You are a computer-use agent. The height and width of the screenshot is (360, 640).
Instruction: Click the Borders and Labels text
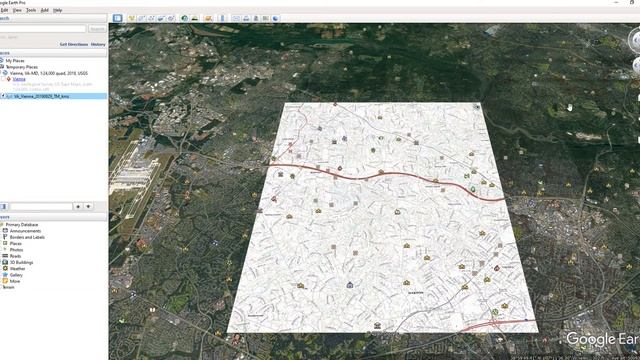click(27, 237)
